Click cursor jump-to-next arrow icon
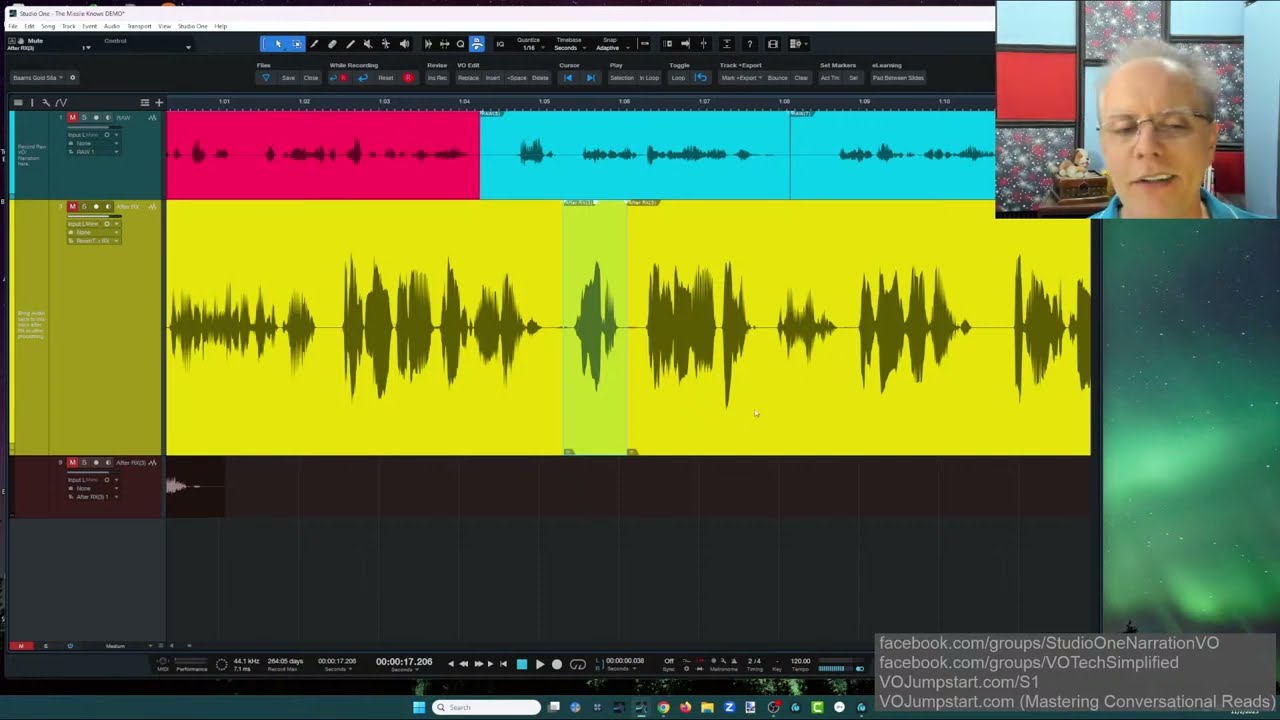This screenshot has height=720, width=1280. click(x=590, y=78)
